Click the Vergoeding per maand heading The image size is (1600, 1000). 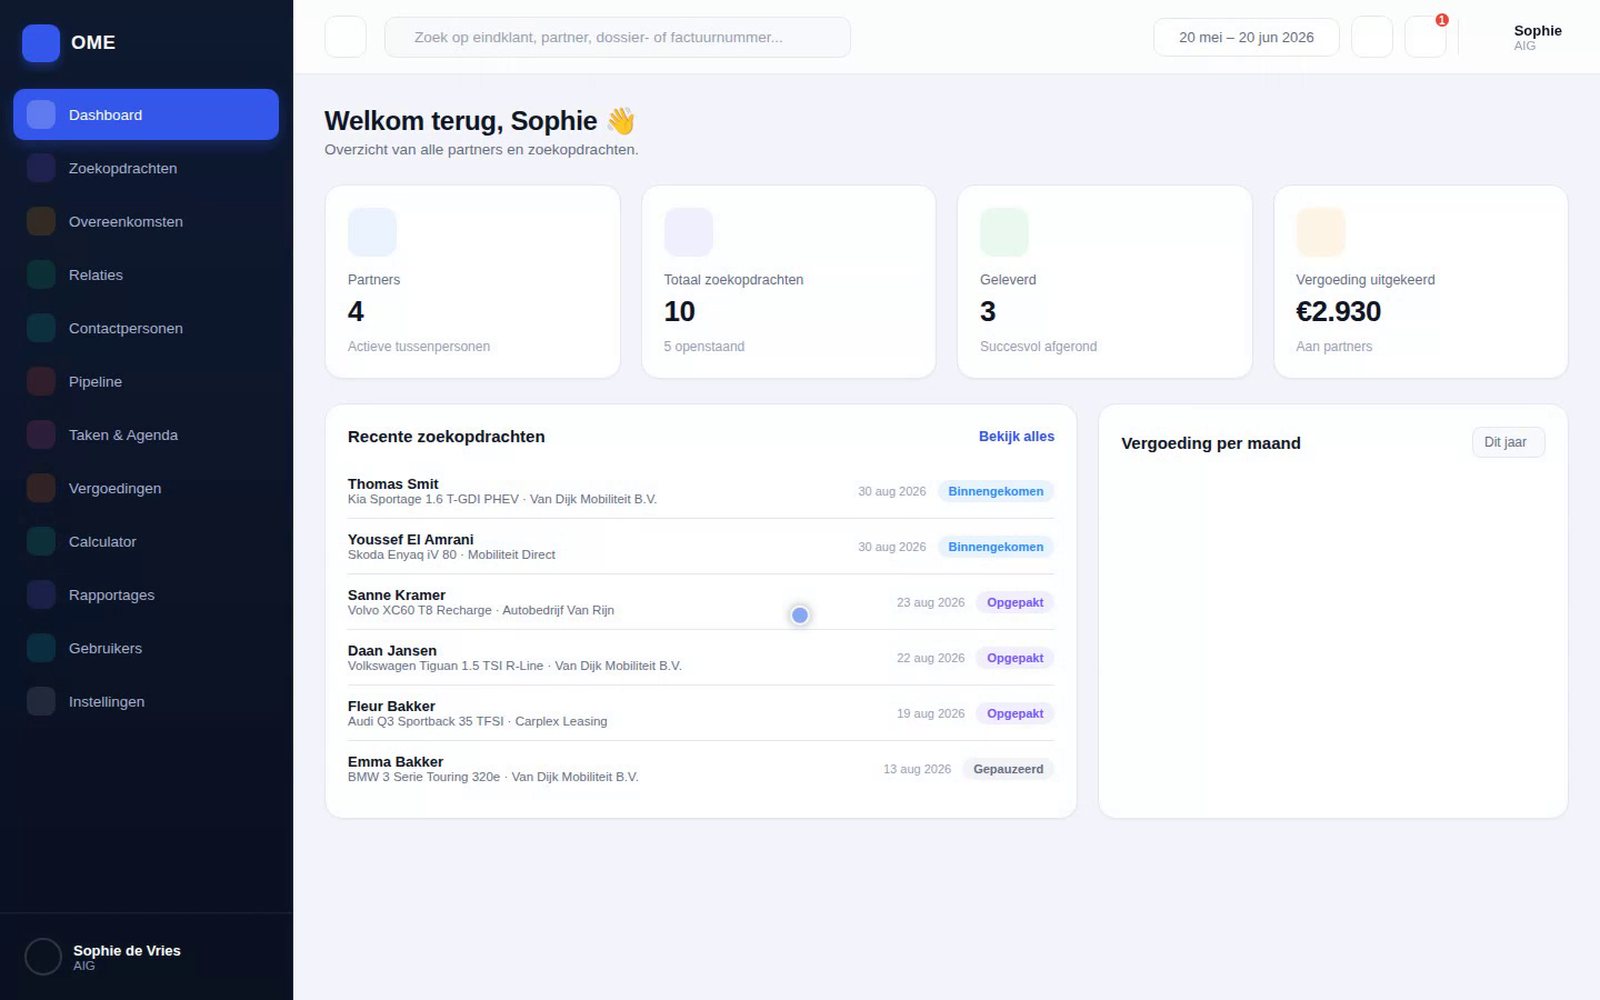1210,443
